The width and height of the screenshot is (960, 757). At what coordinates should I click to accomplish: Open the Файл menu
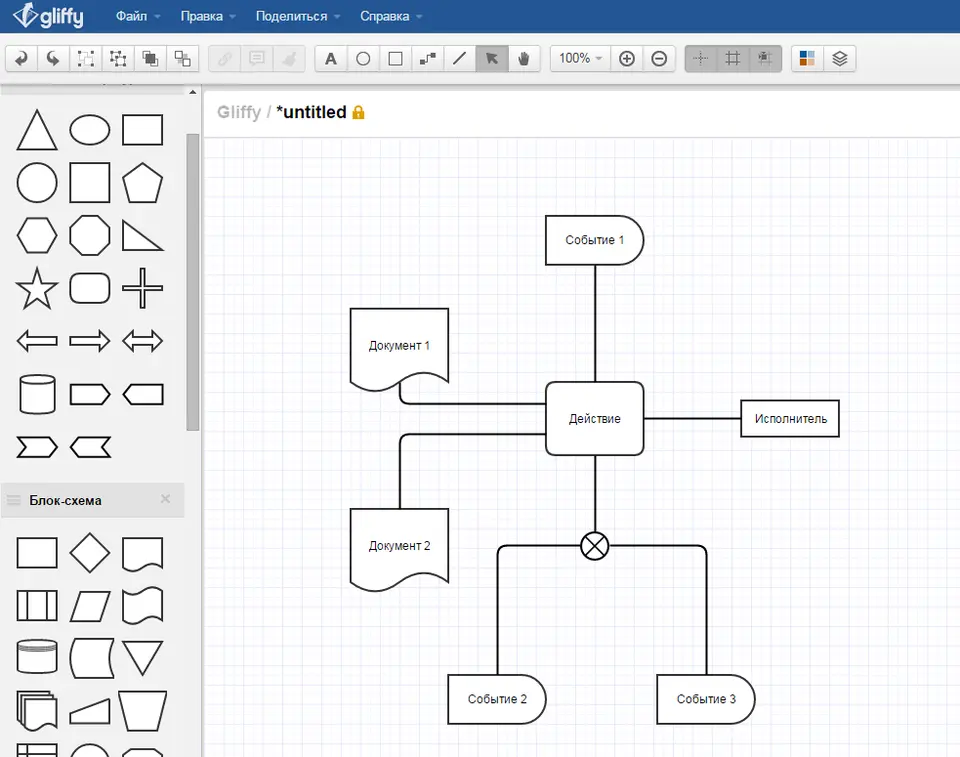pos(138,17)
